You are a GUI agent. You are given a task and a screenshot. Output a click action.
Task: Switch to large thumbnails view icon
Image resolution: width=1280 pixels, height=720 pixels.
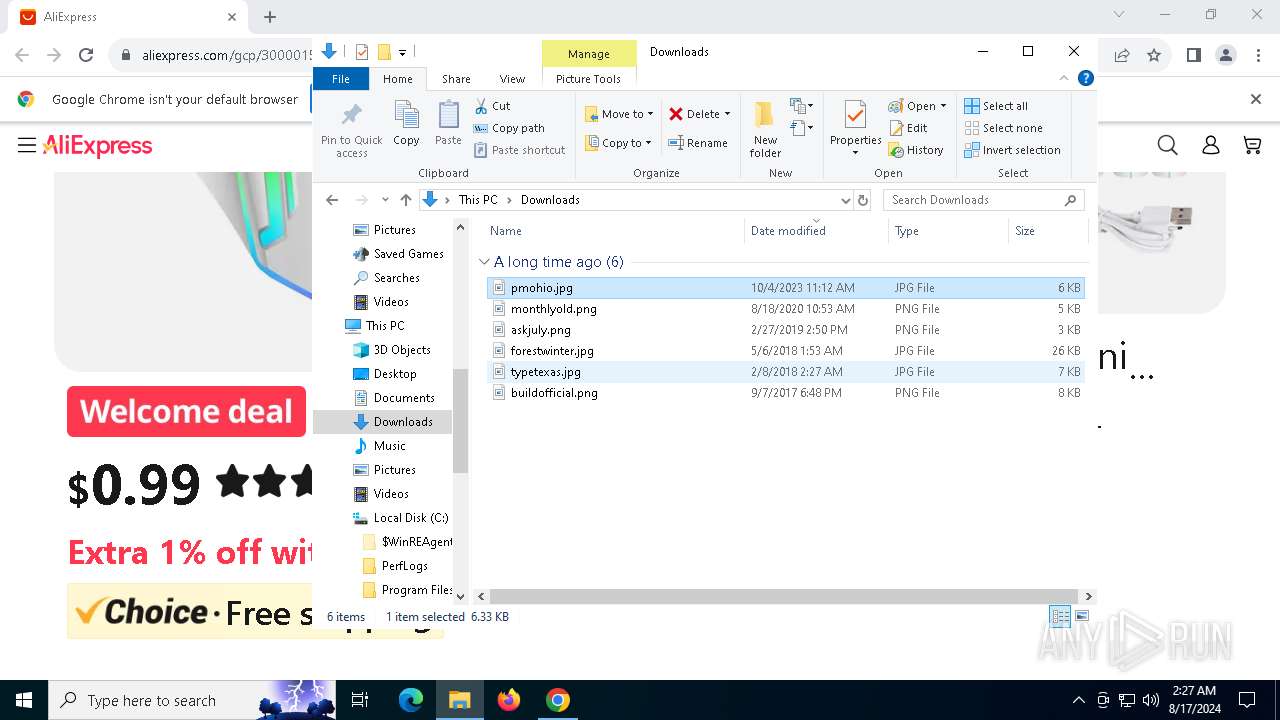1081,617
